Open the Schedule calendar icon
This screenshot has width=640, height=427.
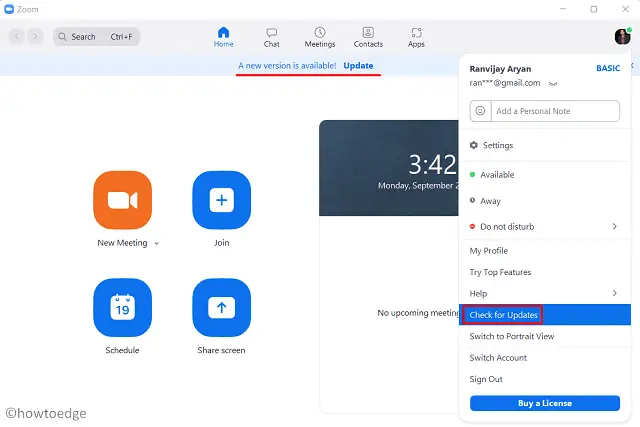click(122, 308)
